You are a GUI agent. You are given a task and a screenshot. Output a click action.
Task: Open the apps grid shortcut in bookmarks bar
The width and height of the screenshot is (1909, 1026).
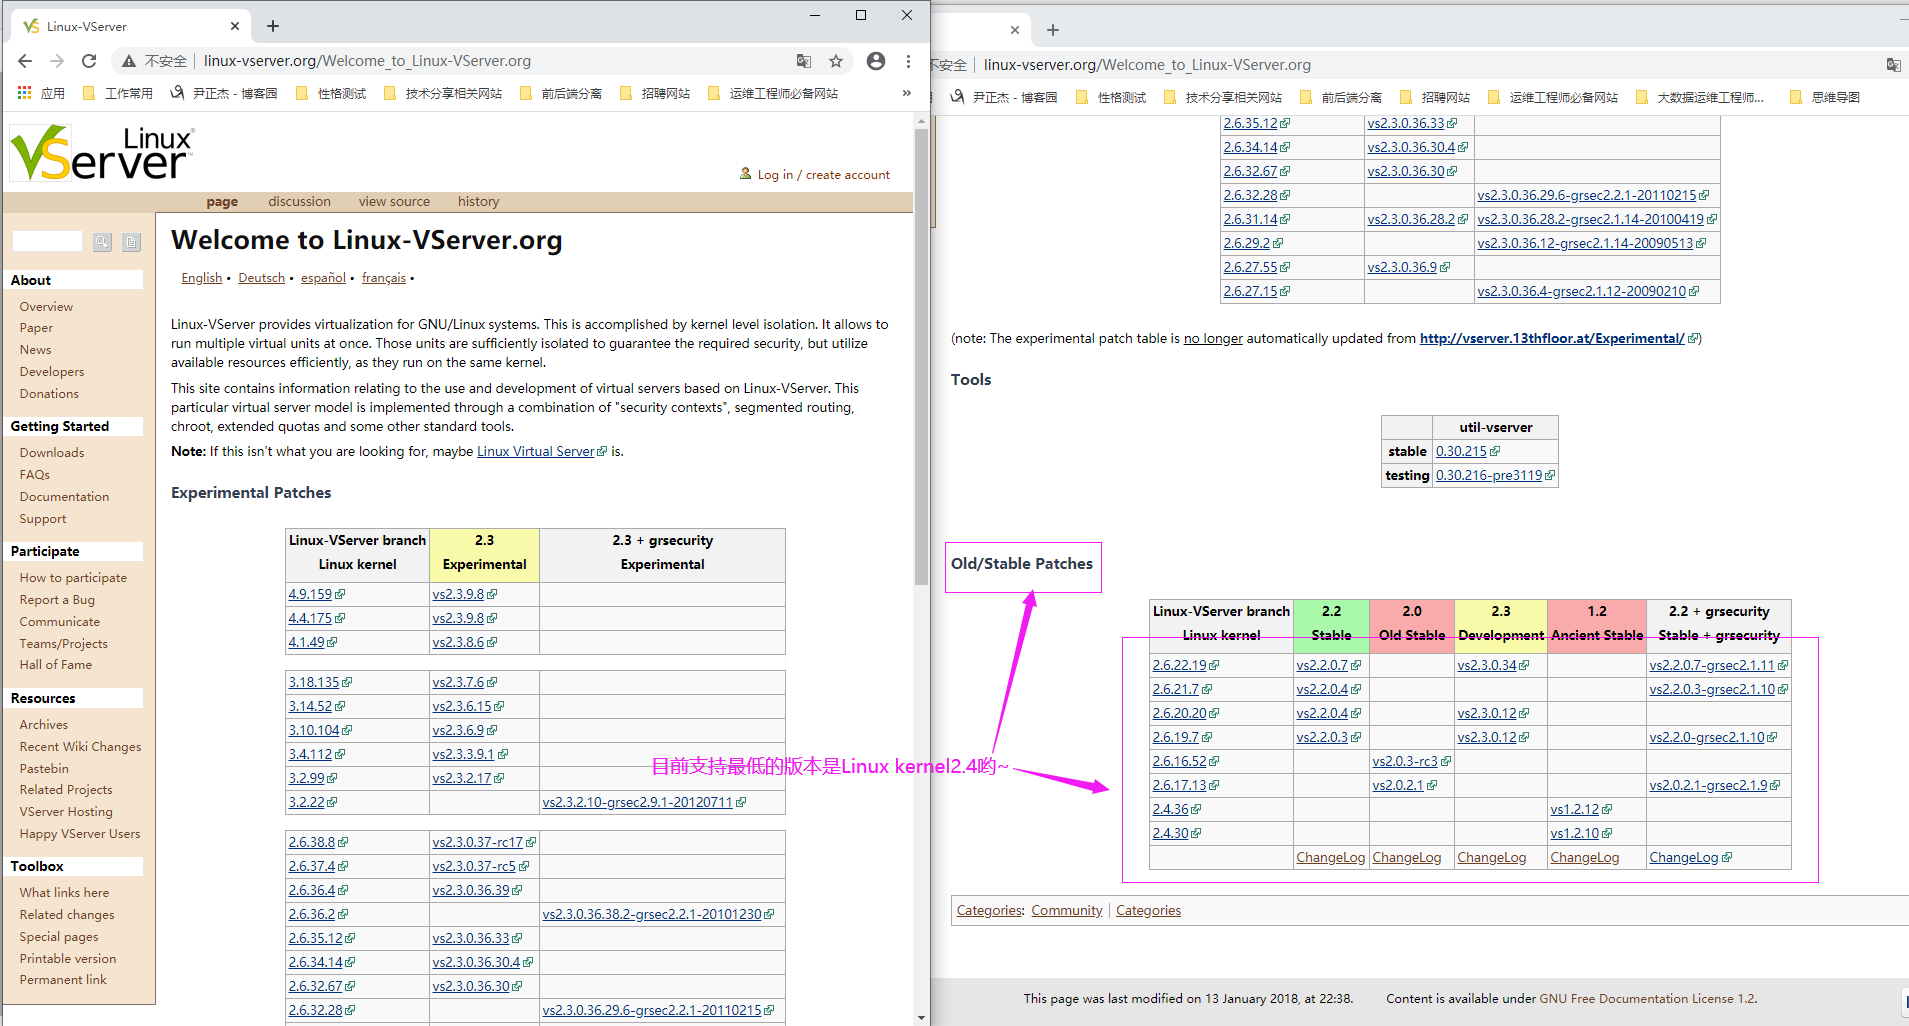tap(25, 93)
